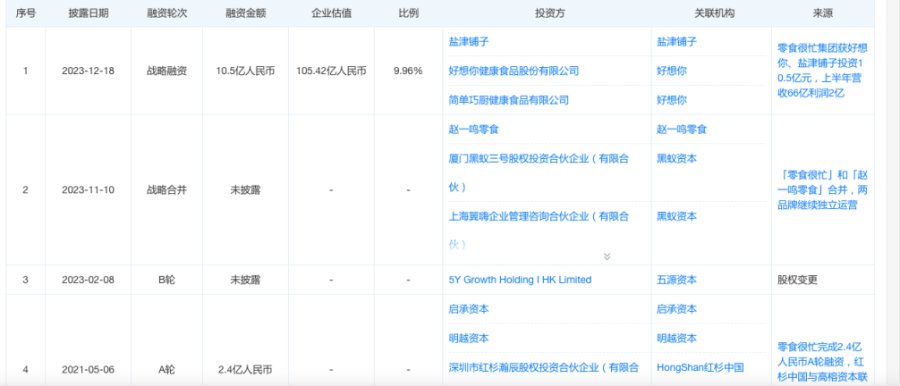Open 五源资本 related institution link
Screen dimensions: 900x386
pos(676,280)
